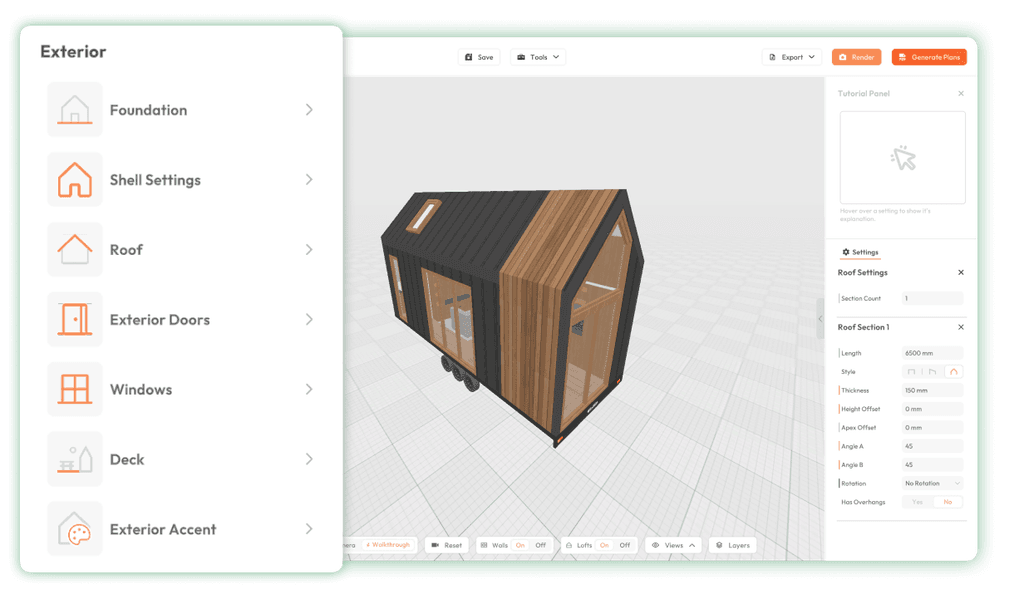
Task: Select the Exterior Accent palette icon
Action: (75, 529)
